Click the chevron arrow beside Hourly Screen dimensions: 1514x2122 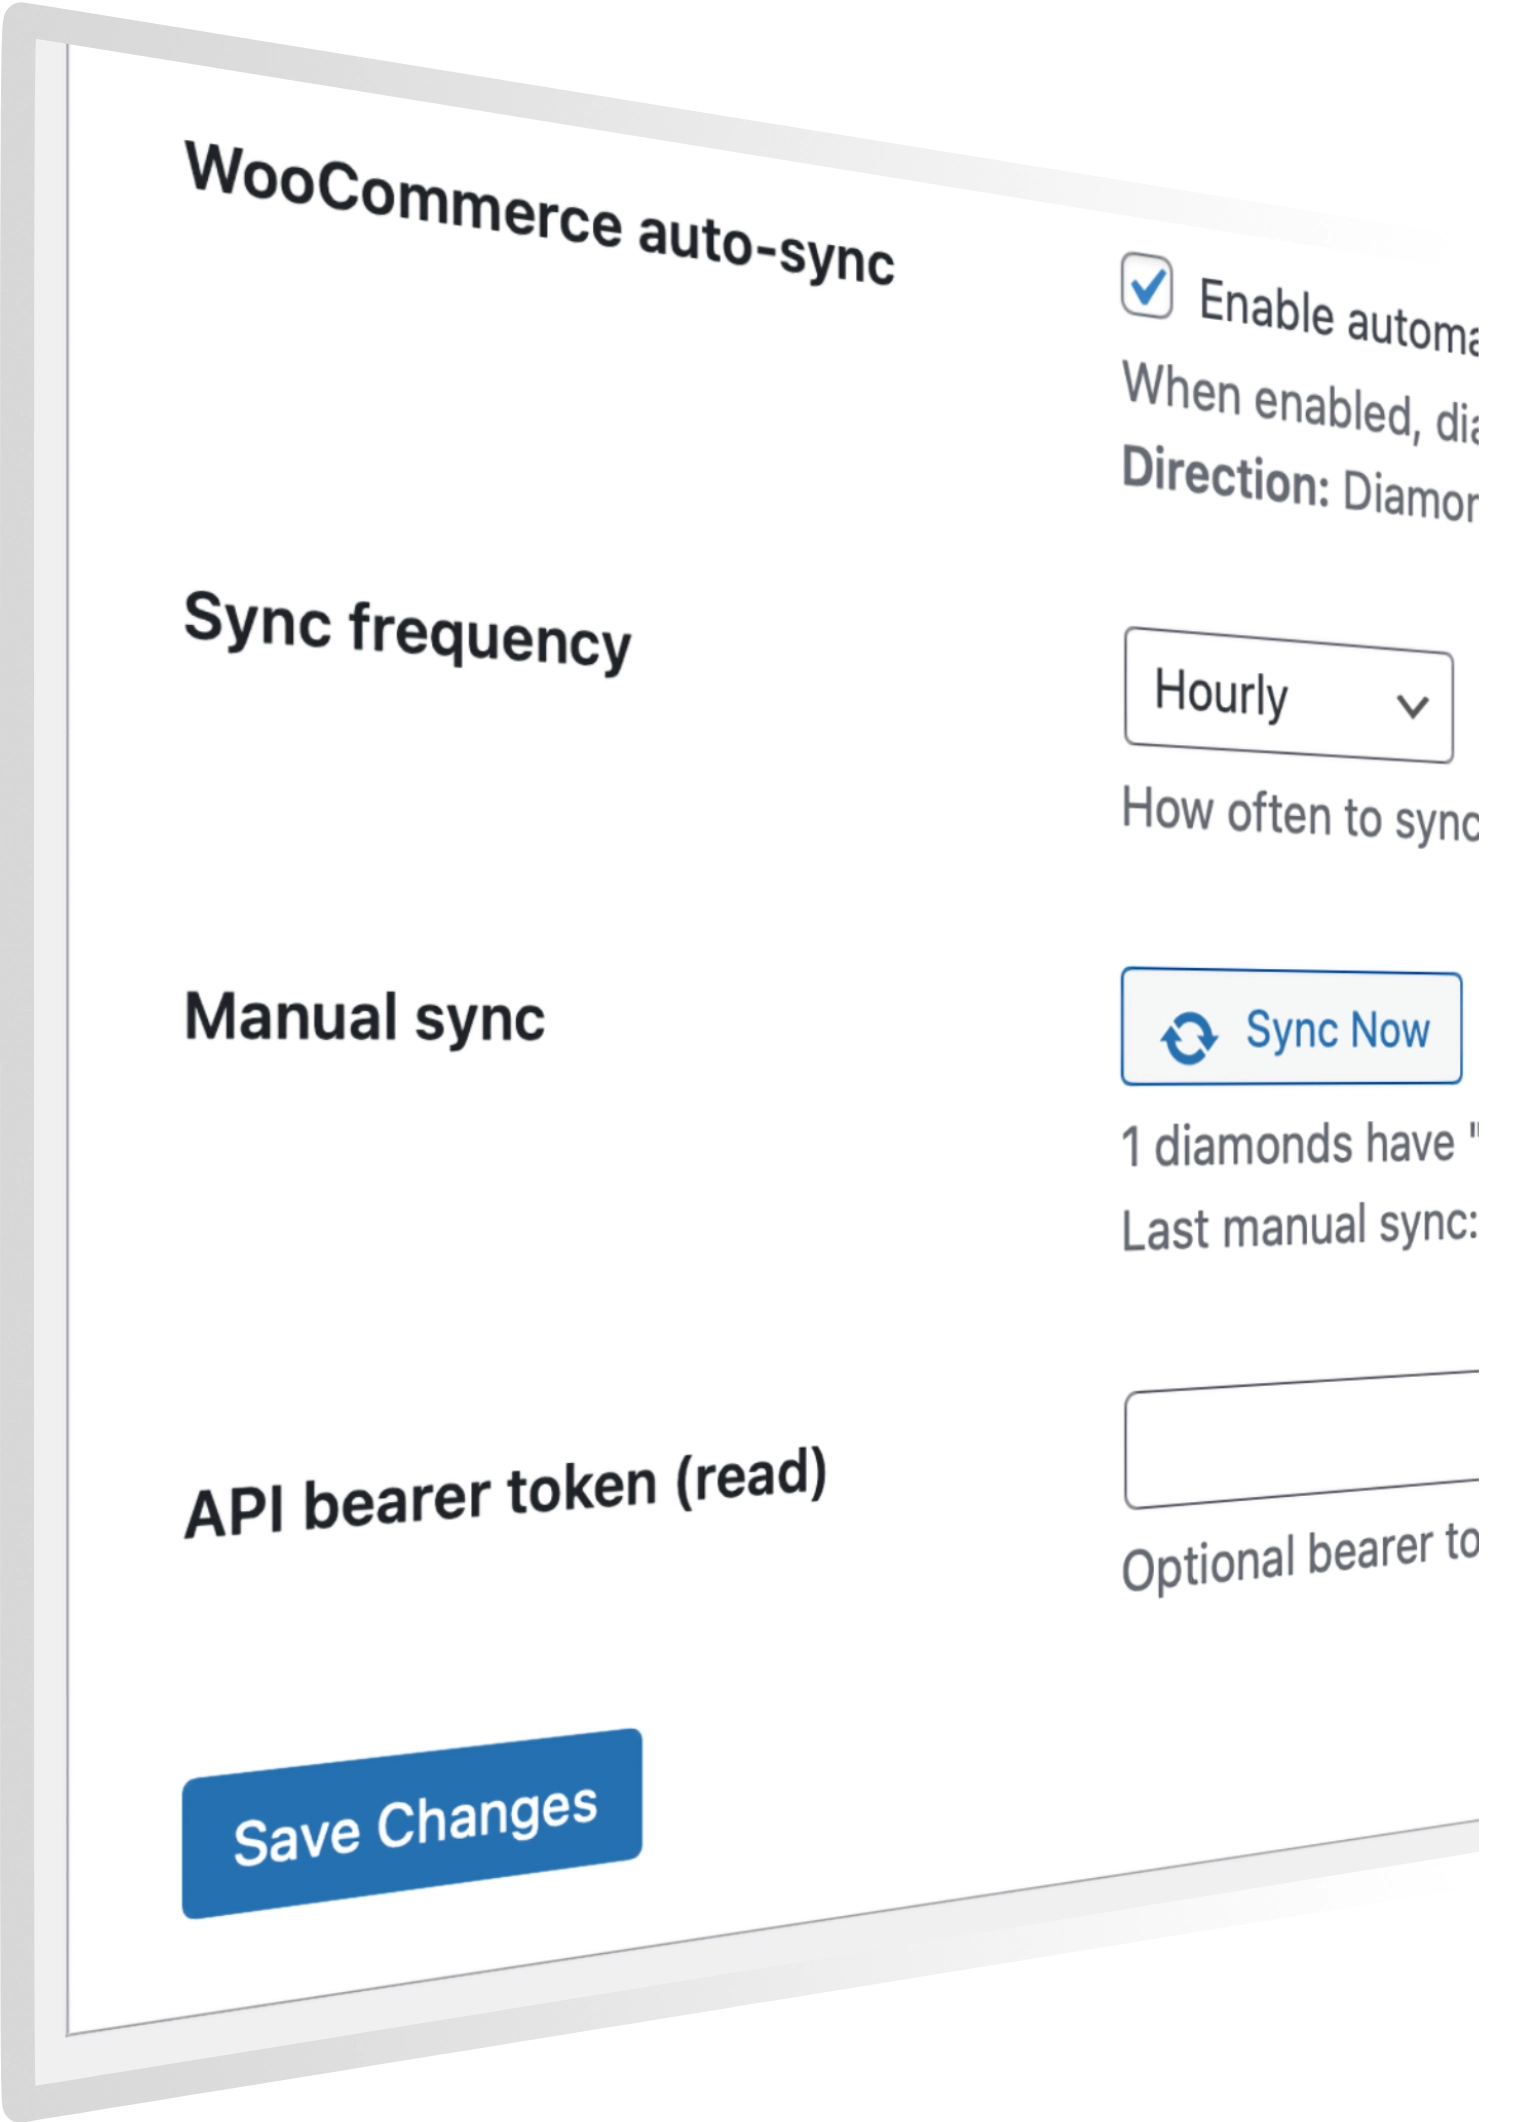(1412, 707)
